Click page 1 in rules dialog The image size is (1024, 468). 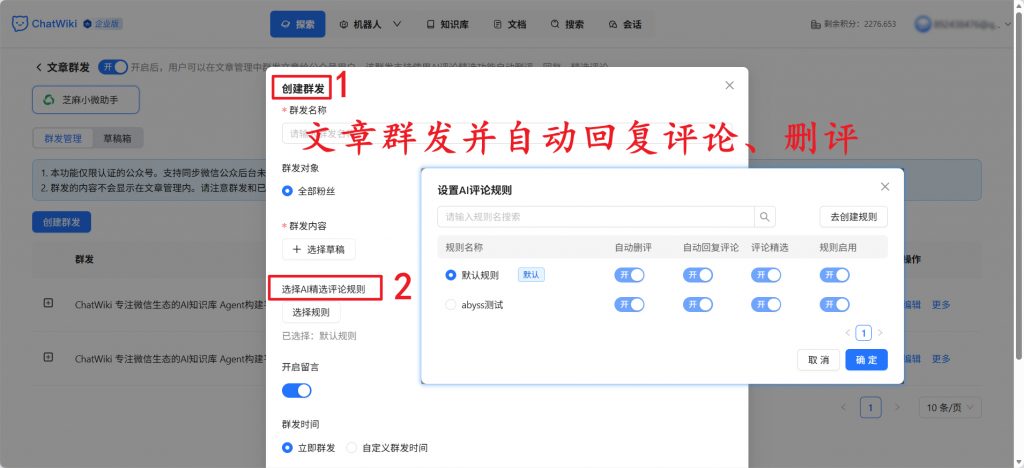pos(863,333)
